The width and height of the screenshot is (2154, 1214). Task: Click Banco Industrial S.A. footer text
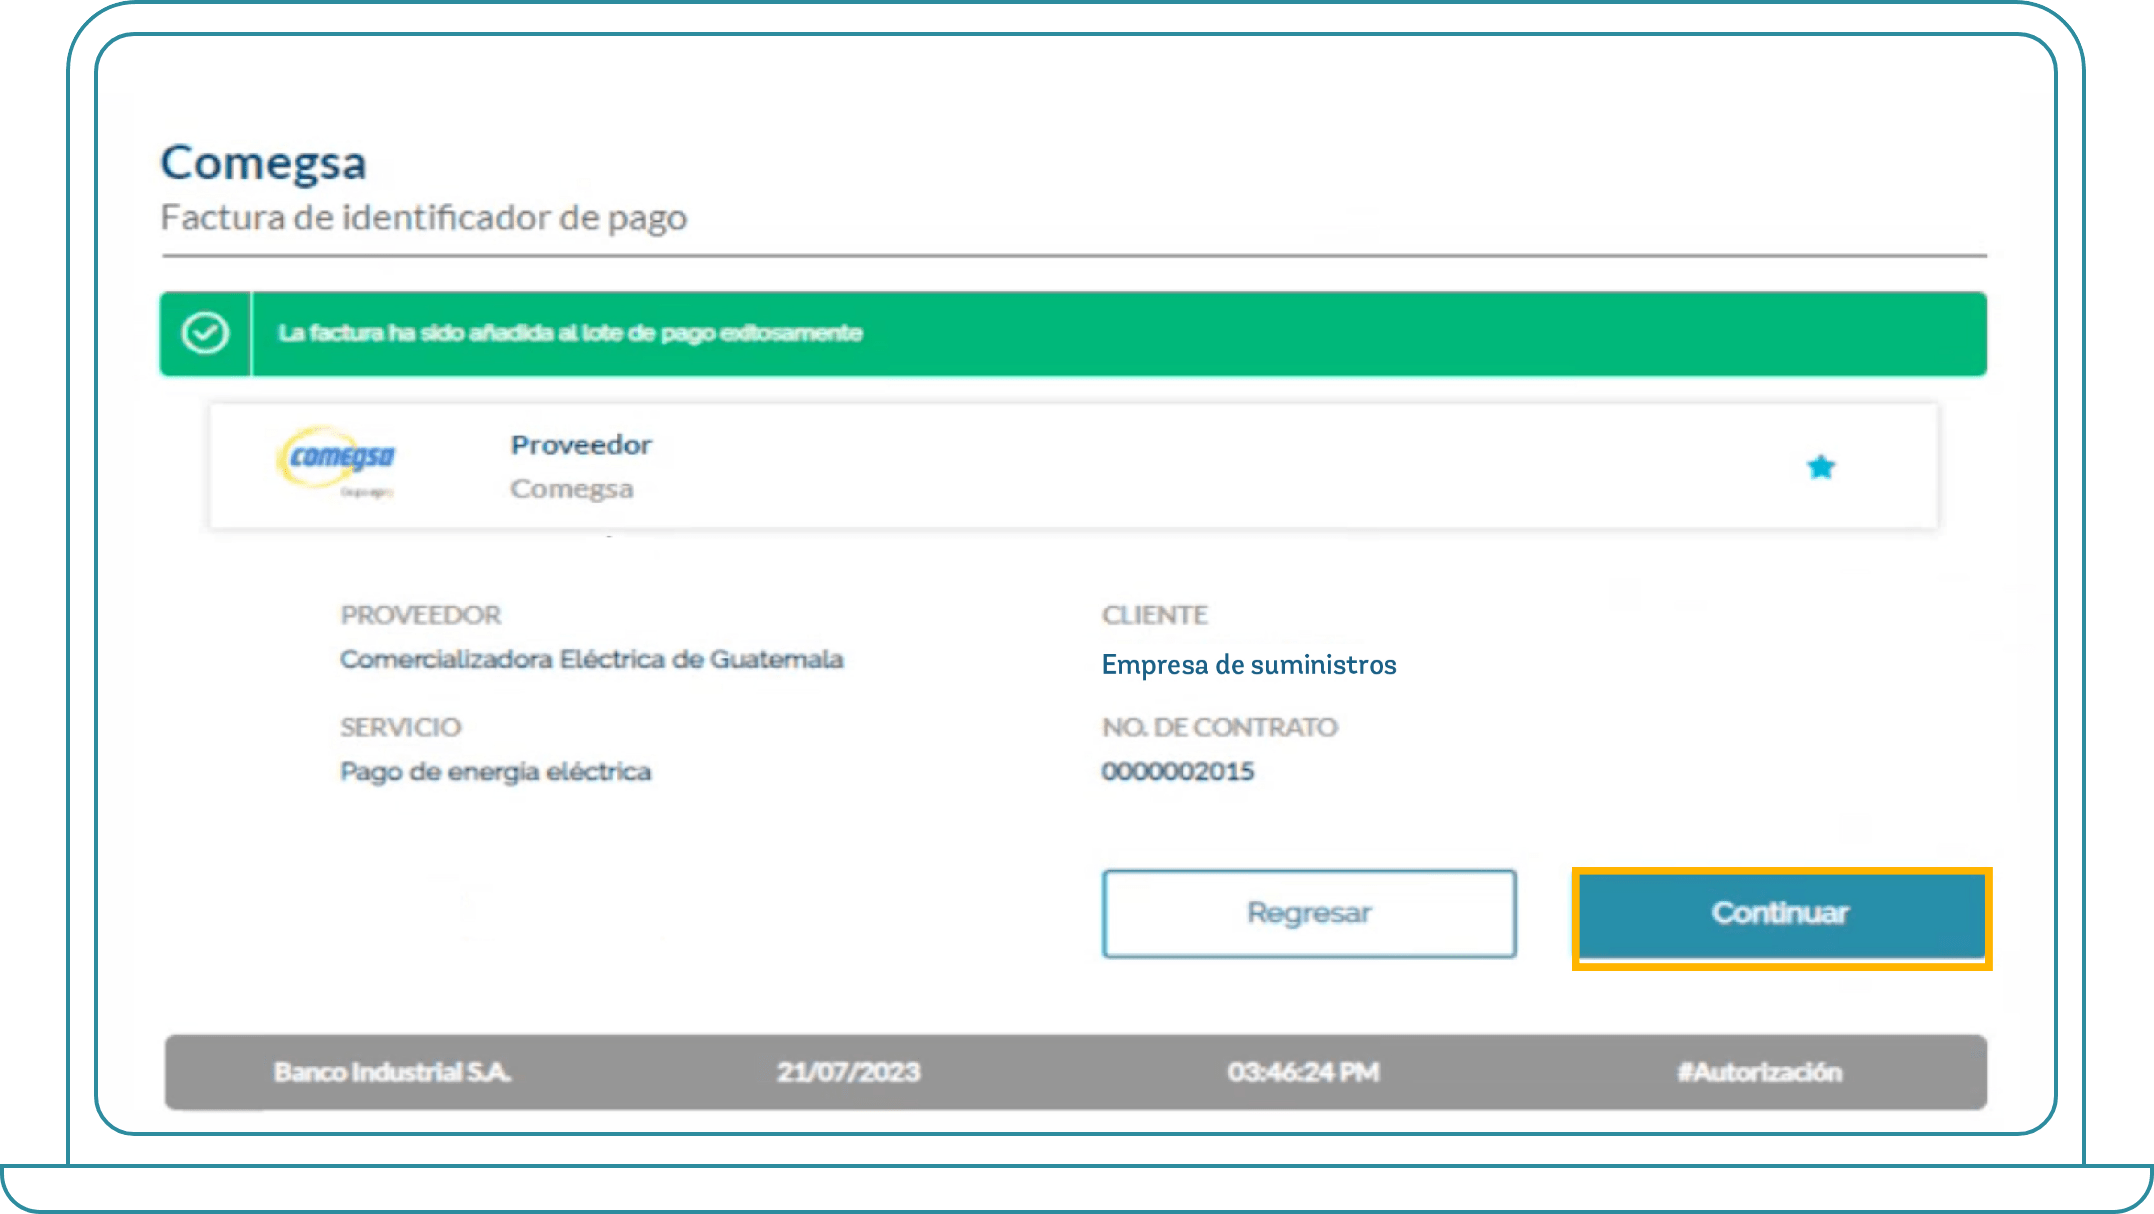[392, 1072]
